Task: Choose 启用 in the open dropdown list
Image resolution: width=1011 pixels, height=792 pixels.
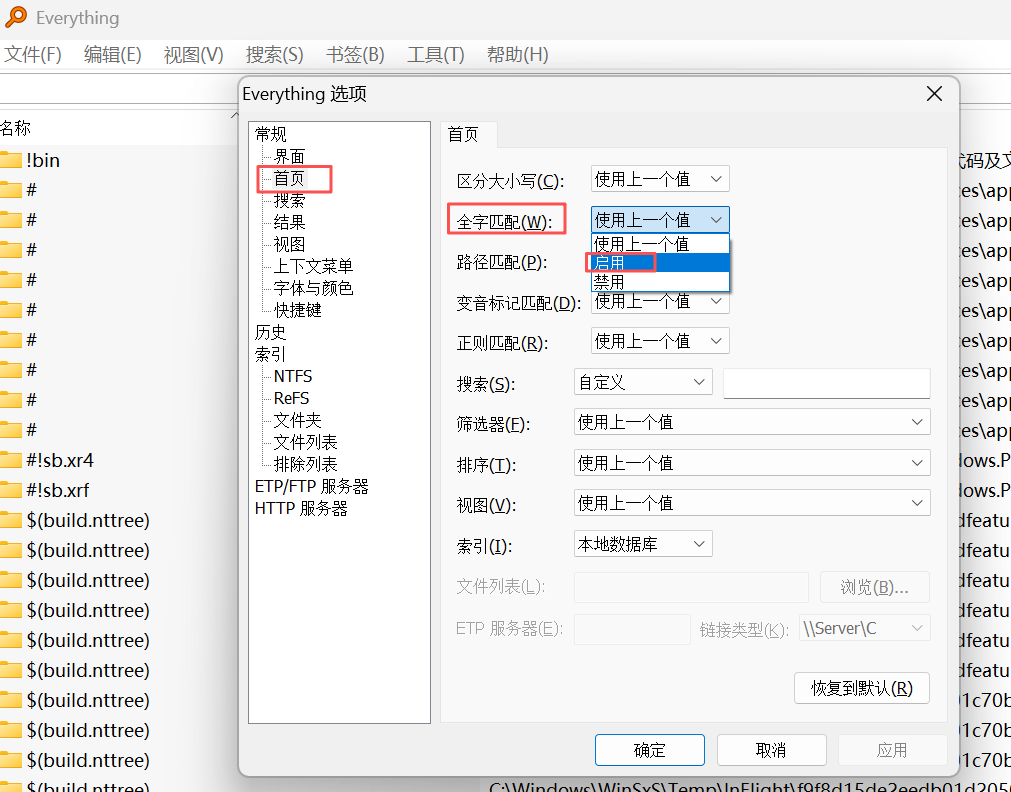Action: (x=660, y=262)
